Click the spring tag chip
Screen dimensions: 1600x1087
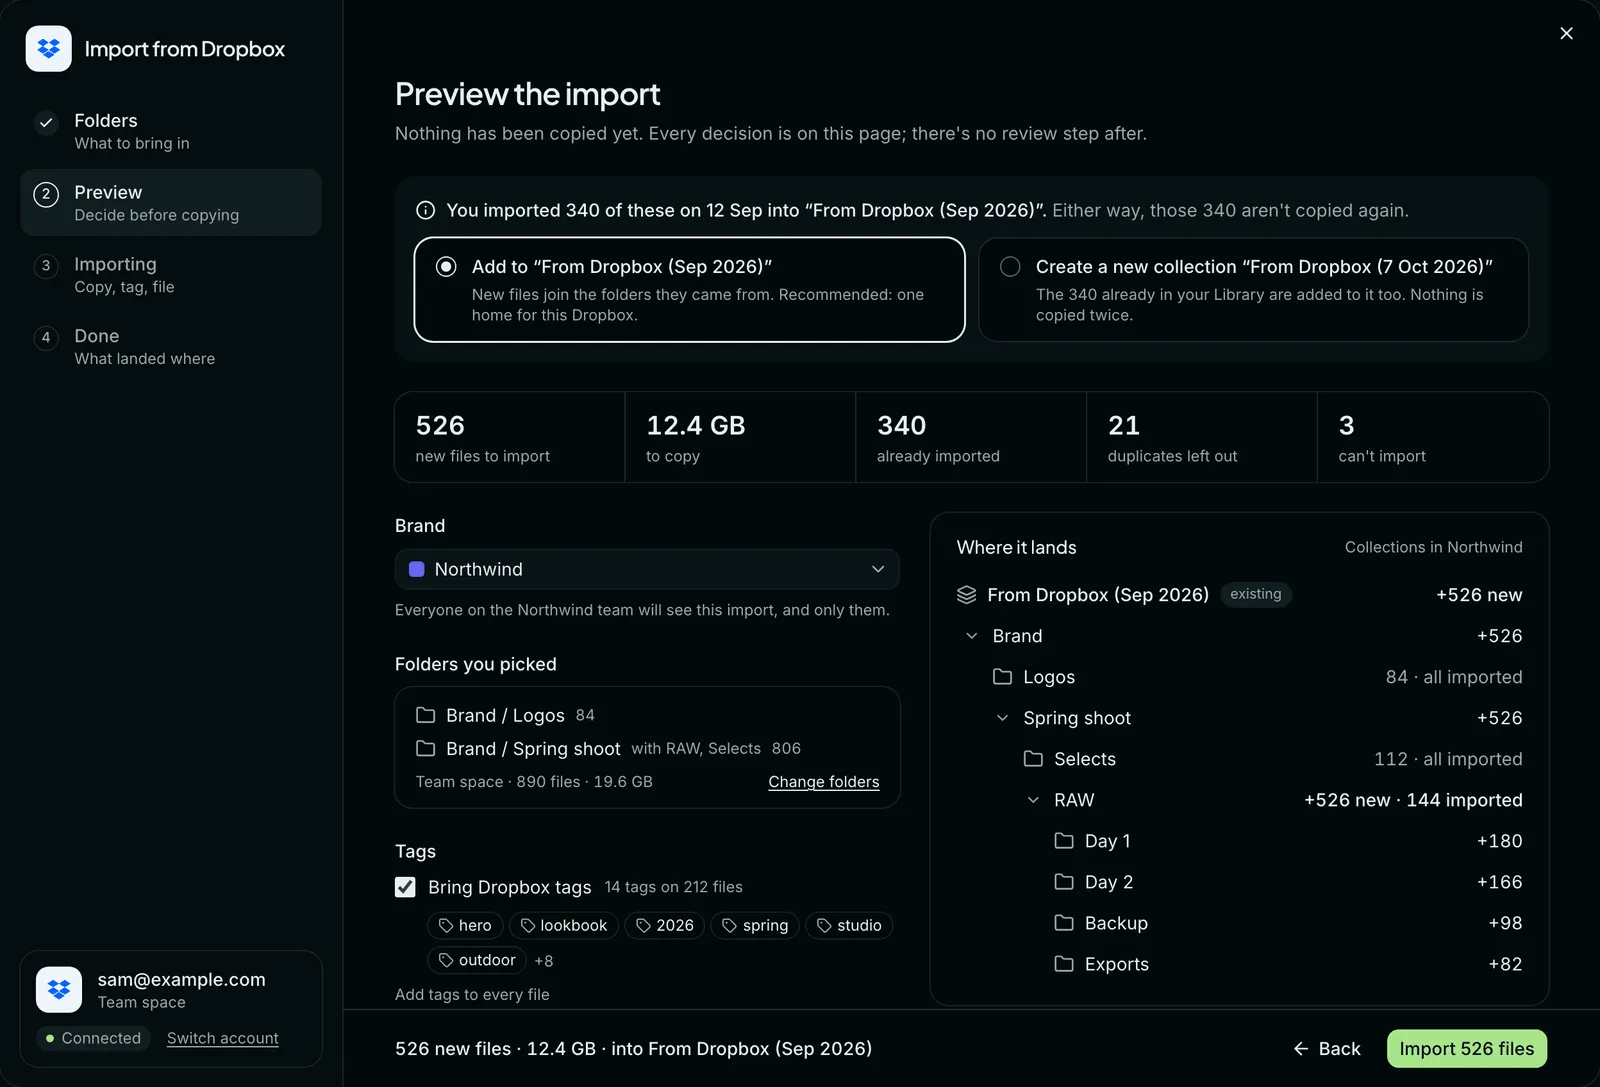click(755, 926)
